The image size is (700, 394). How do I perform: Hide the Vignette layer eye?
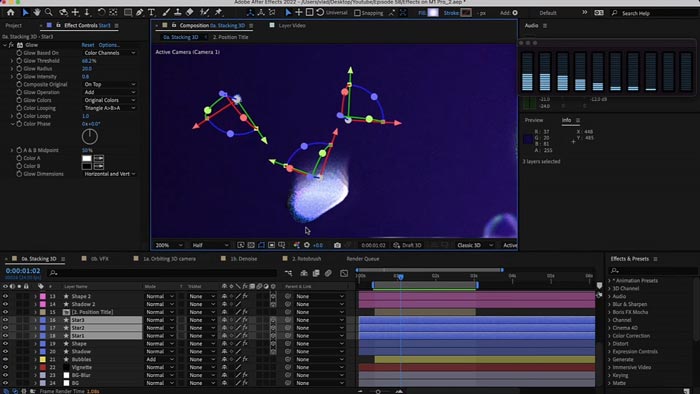(x=5, y=367)
